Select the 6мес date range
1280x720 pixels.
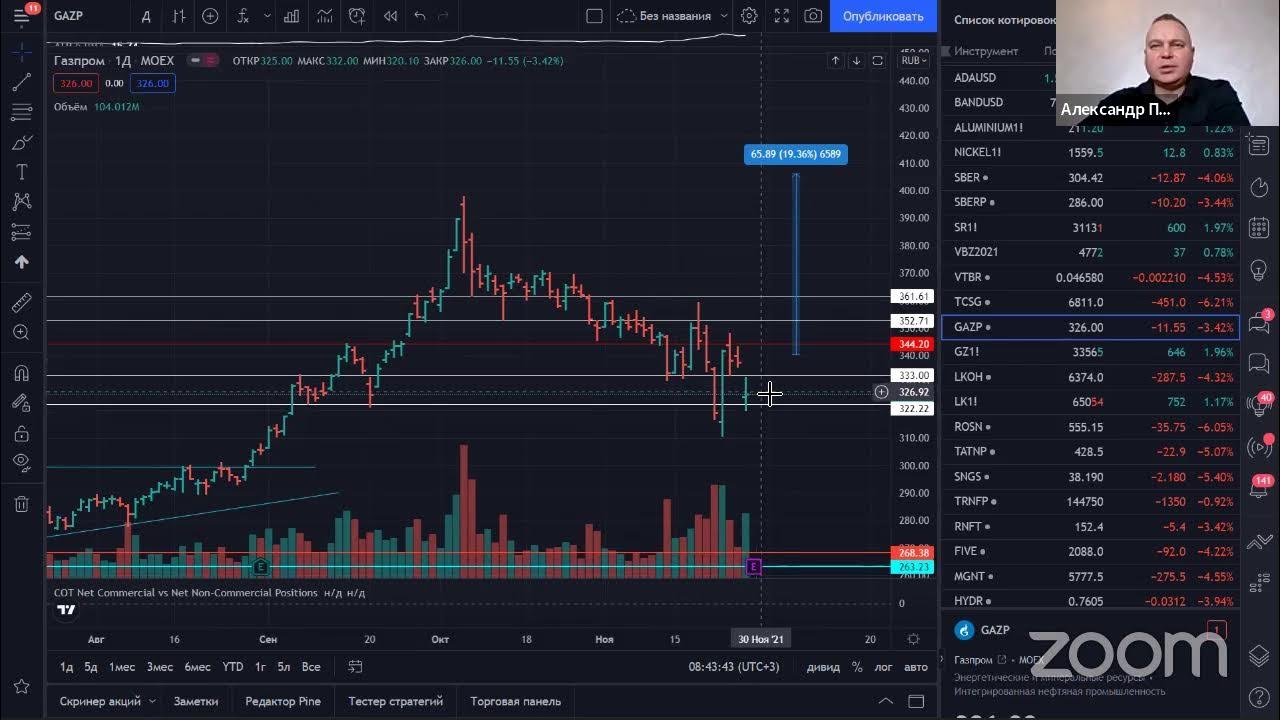point(197,667)
